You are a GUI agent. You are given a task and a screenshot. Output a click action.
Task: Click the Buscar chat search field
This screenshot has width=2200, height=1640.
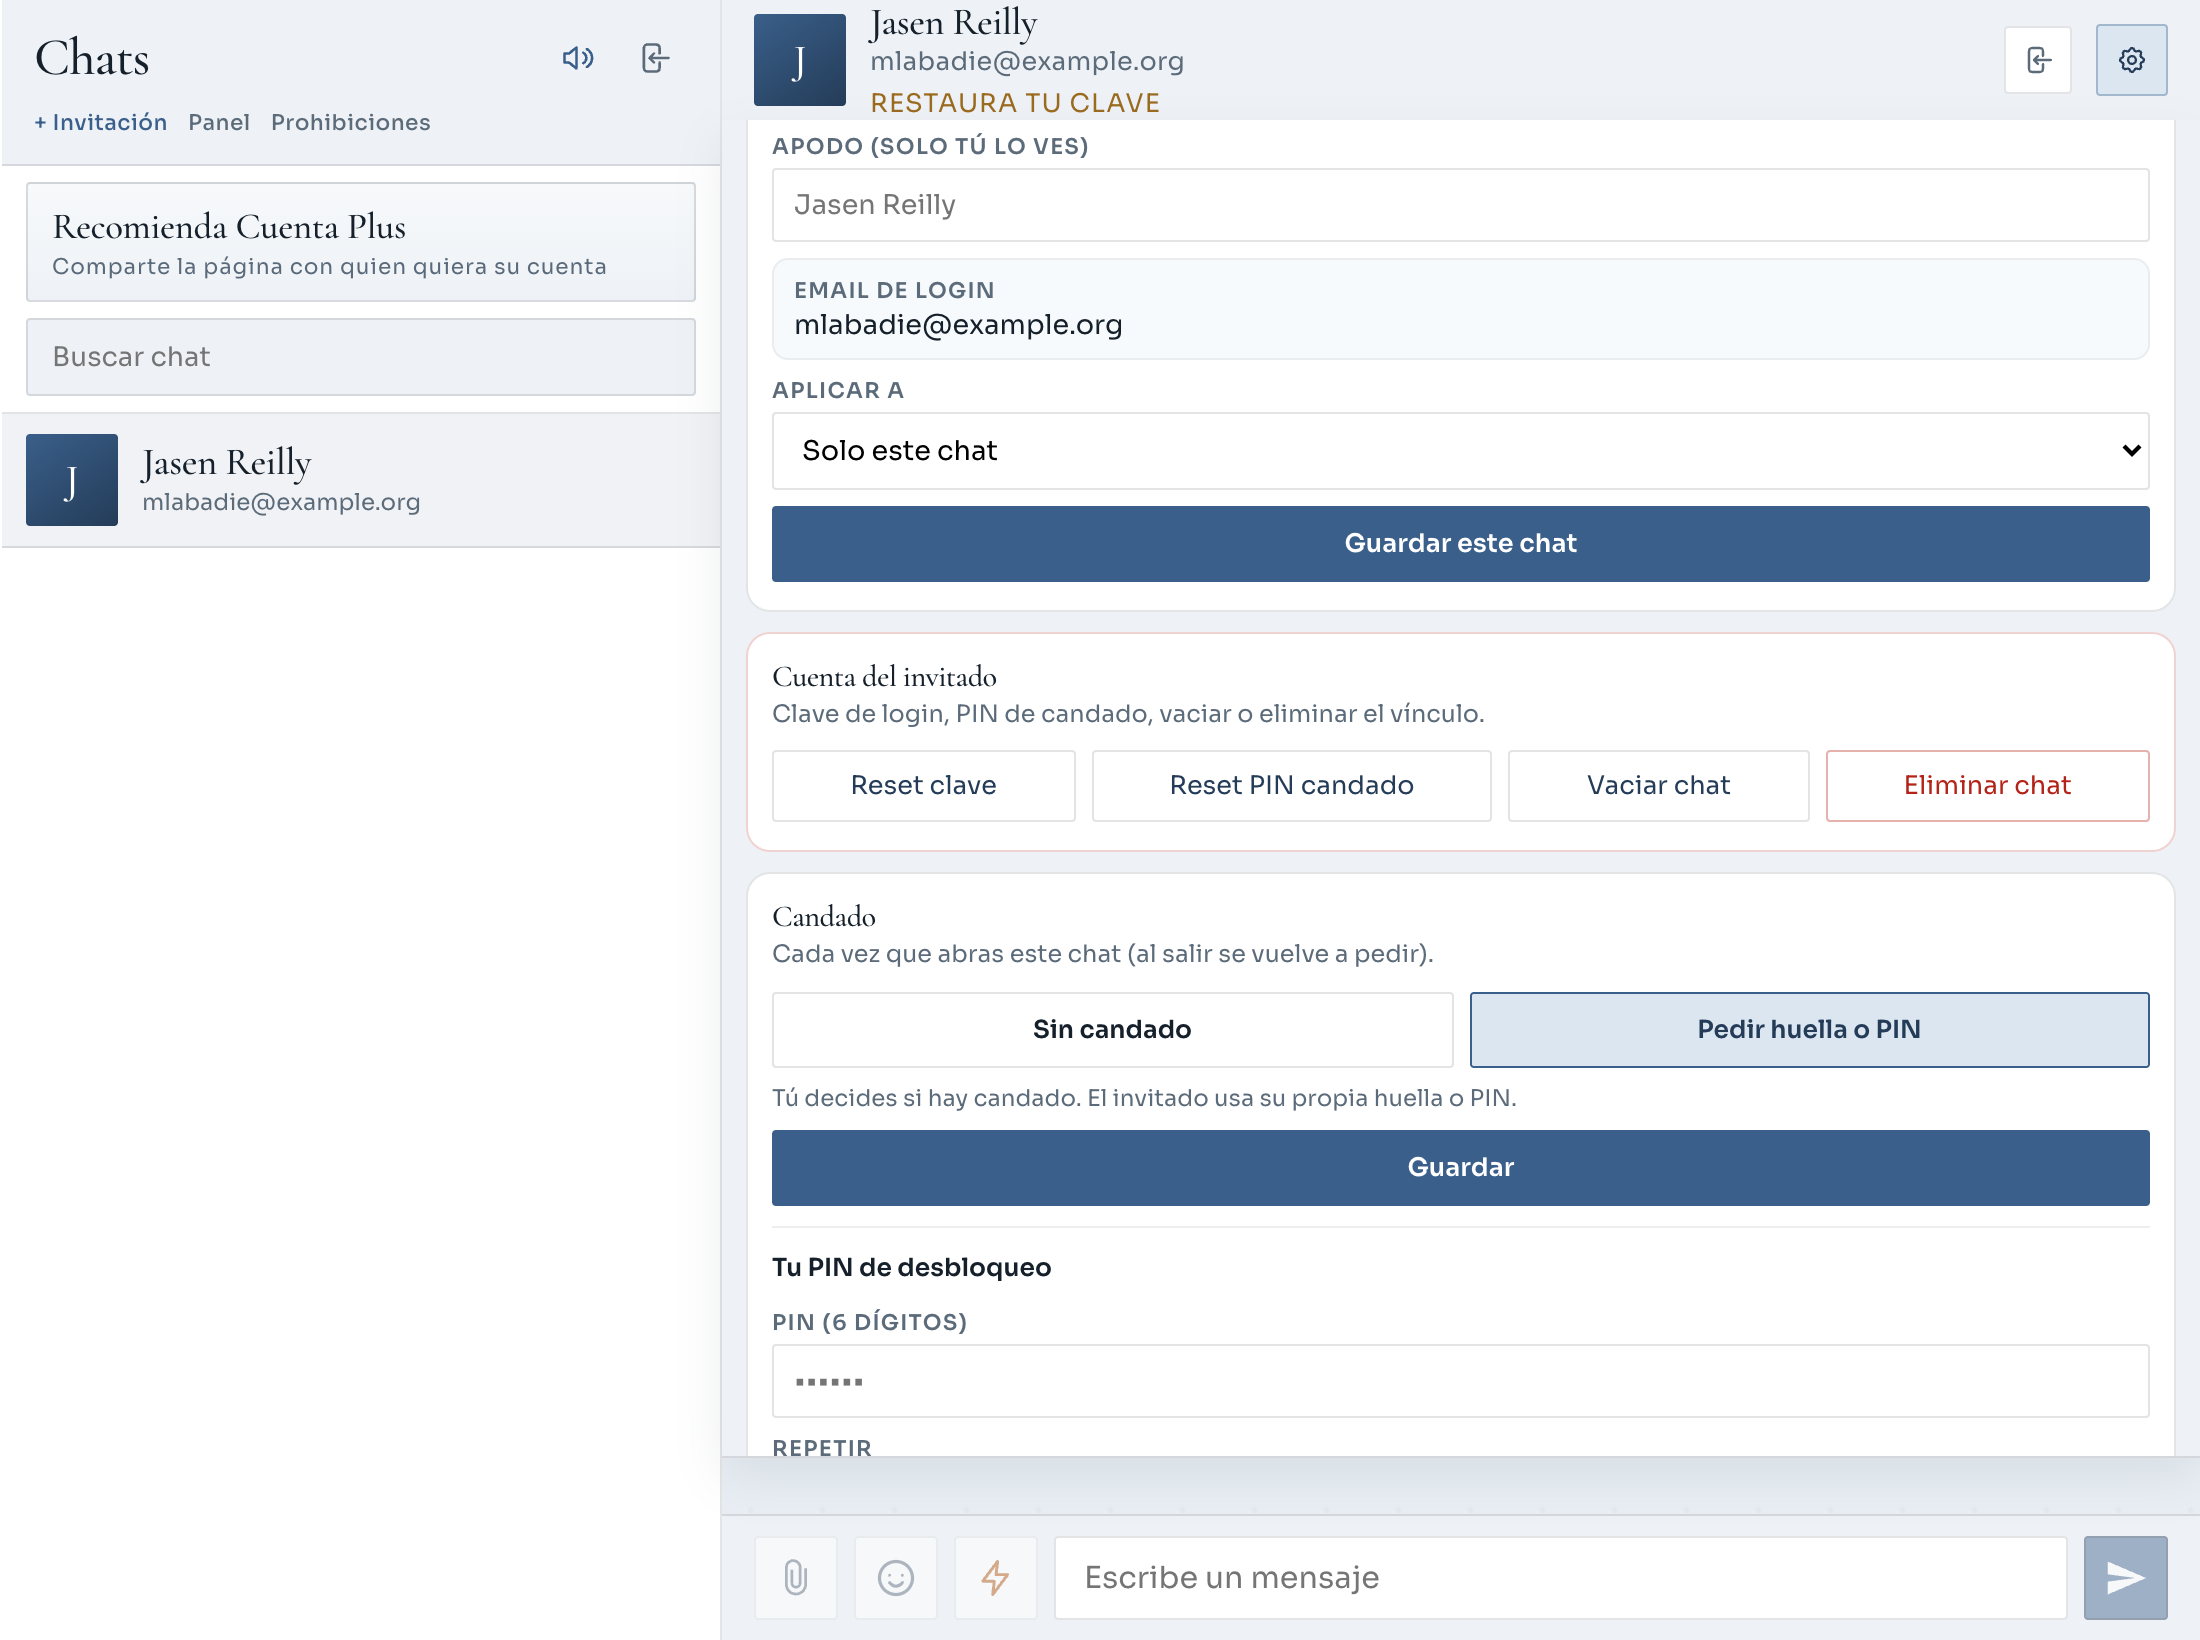pyautogui.click(x=361, y=357)
